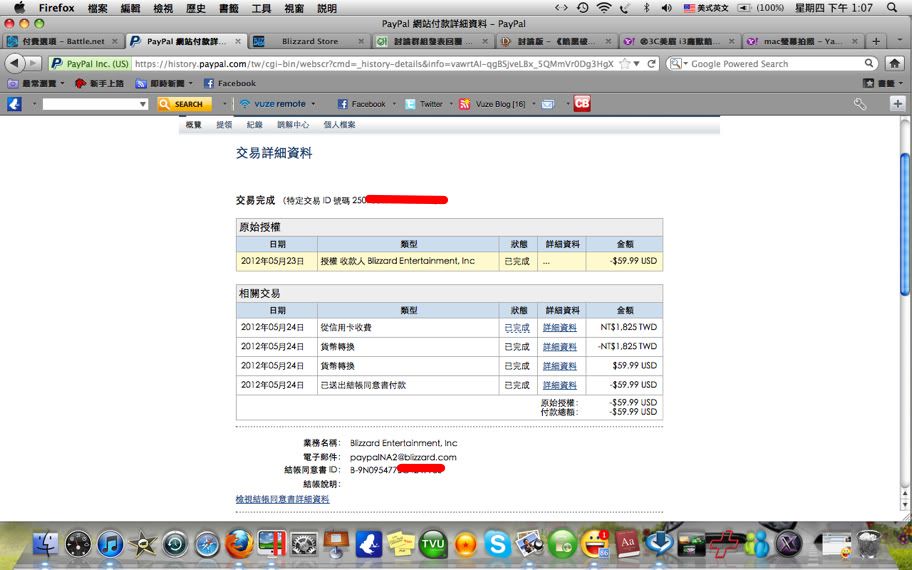The width and height of the screenshot is (912, 570).
Task: Go to the Firefox home page icon
Action: tap(895, 63)
